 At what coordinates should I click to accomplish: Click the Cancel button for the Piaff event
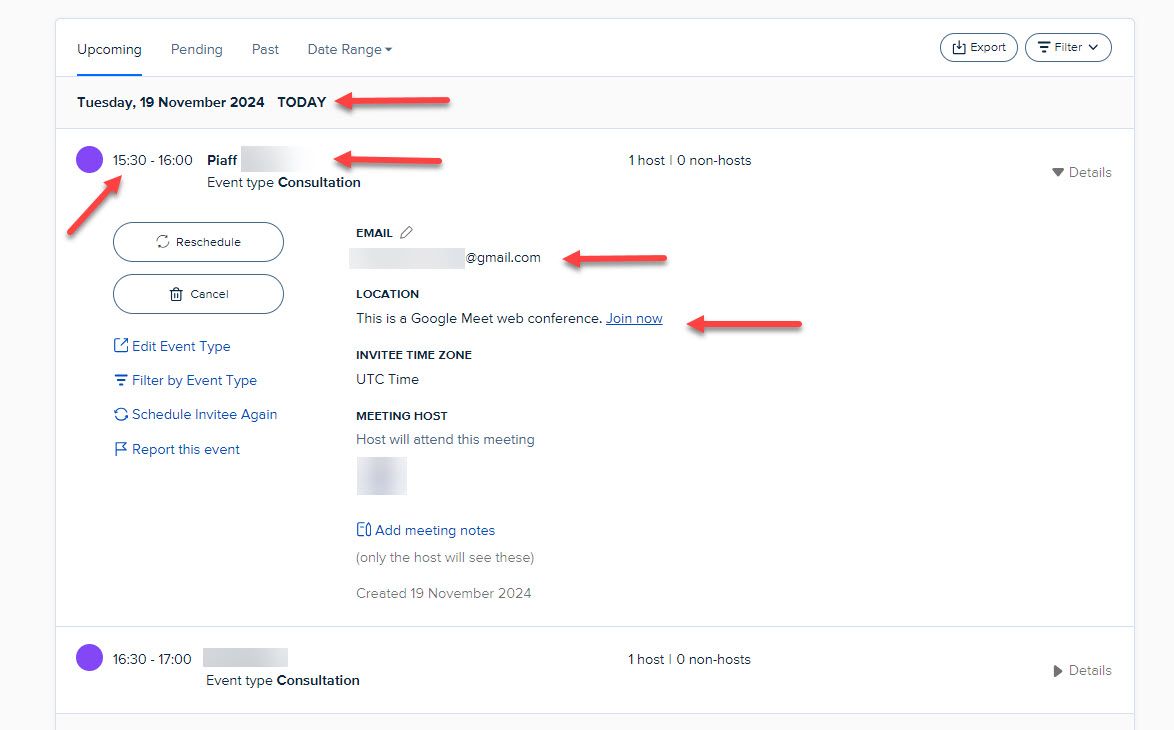point(198,293)
